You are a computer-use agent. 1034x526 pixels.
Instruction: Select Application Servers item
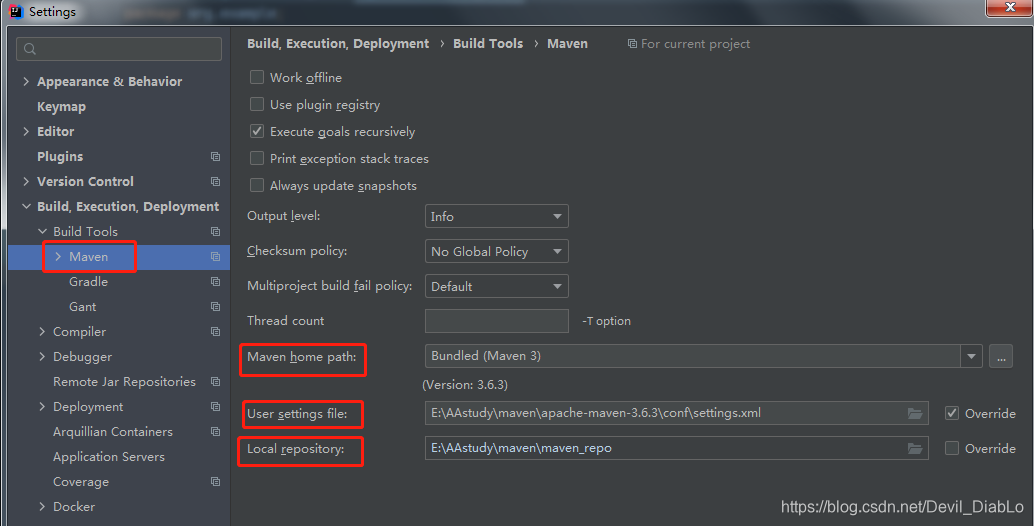coord(109,457)
